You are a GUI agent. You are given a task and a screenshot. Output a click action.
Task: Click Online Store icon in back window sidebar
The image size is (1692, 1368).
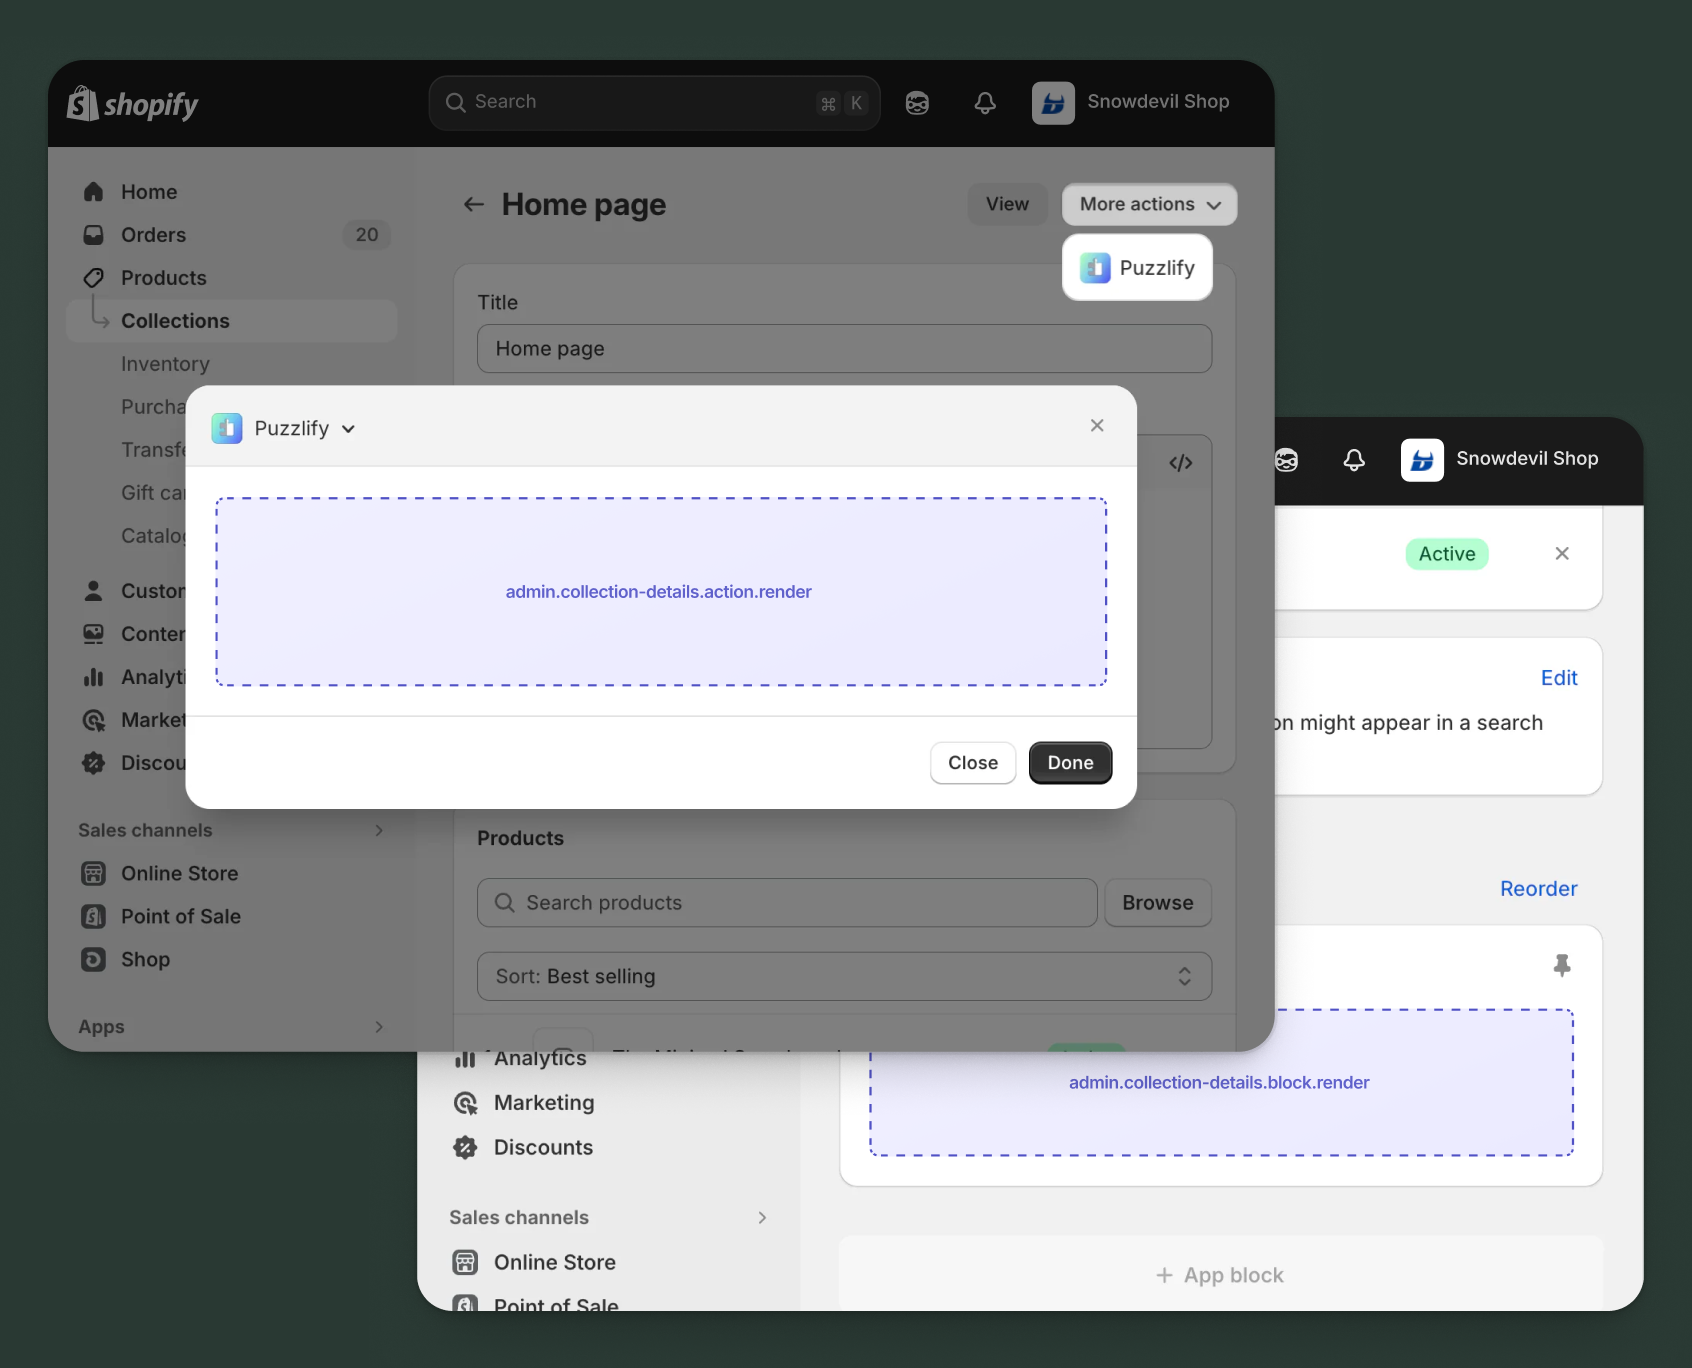point(466,1262)
